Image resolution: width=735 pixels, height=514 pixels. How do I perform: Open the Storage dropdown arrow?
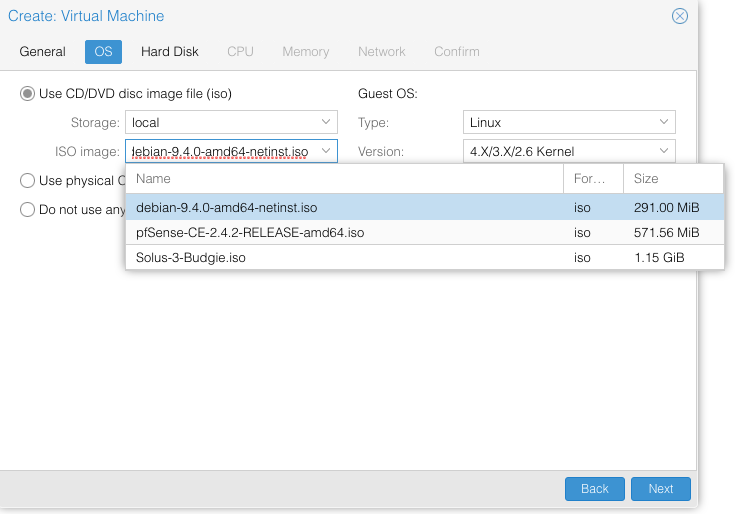326,123
